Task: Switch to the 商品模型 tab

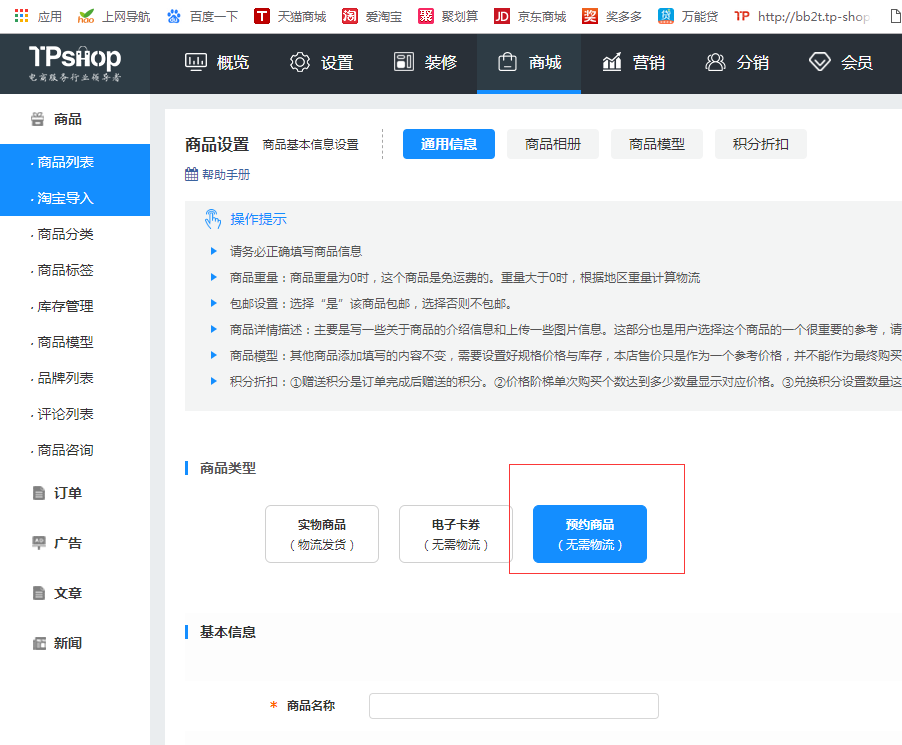Action: tap(656, 144)
